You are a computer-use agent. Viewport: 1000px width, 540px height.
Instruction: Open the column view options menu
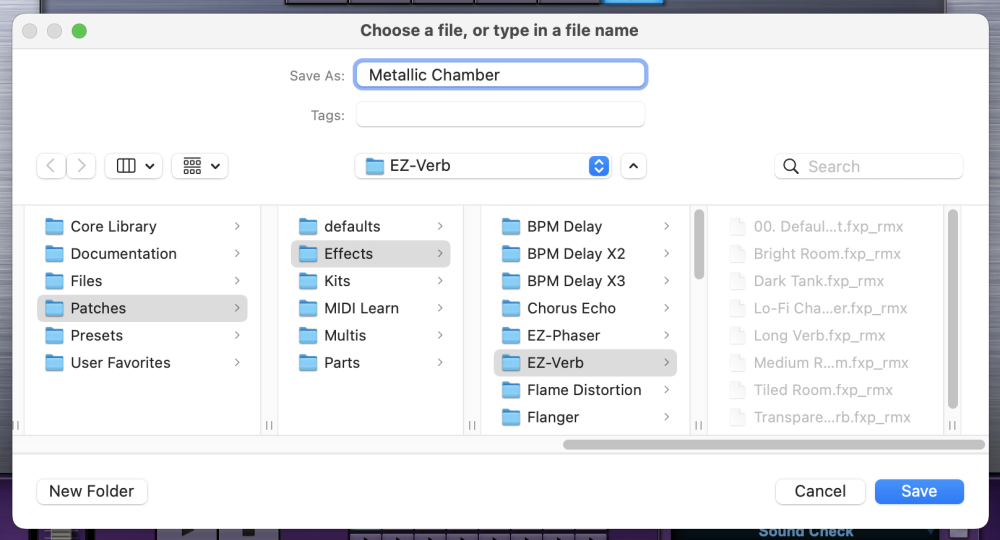(x=134, y=166)
